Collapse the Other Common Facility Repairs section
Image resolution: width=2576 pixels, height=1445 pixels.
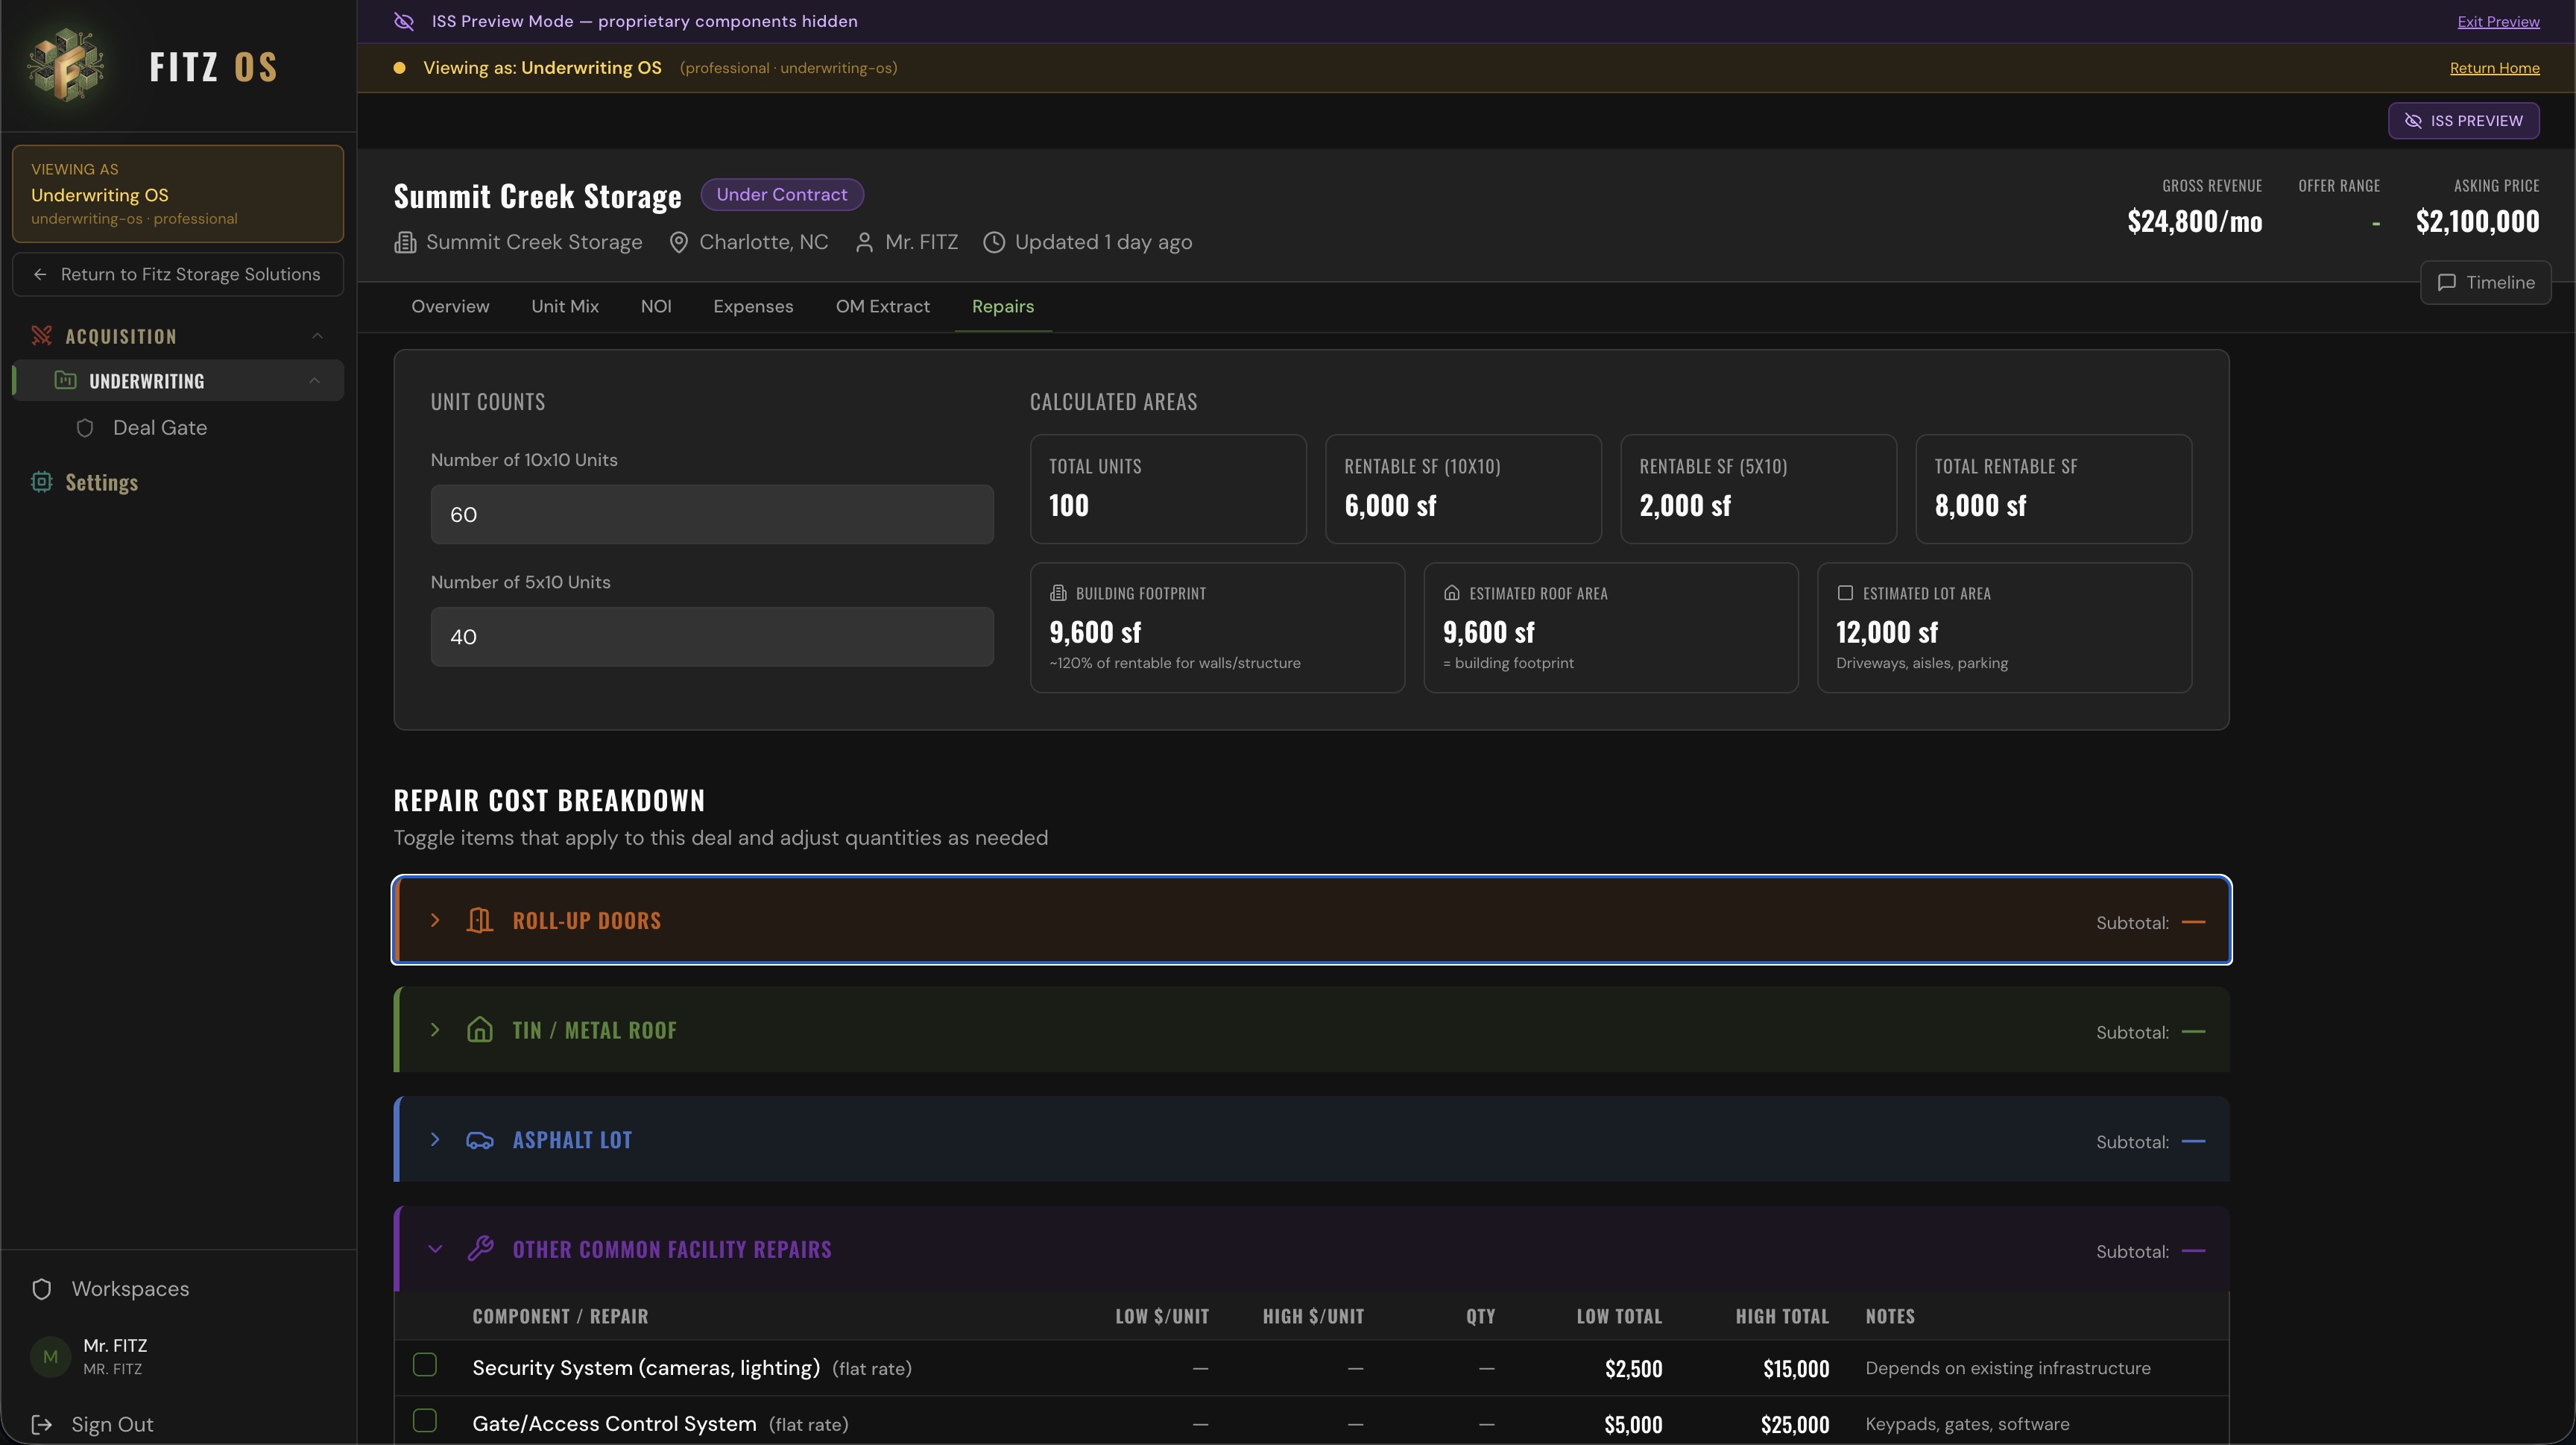click(x=435, y=1248)
